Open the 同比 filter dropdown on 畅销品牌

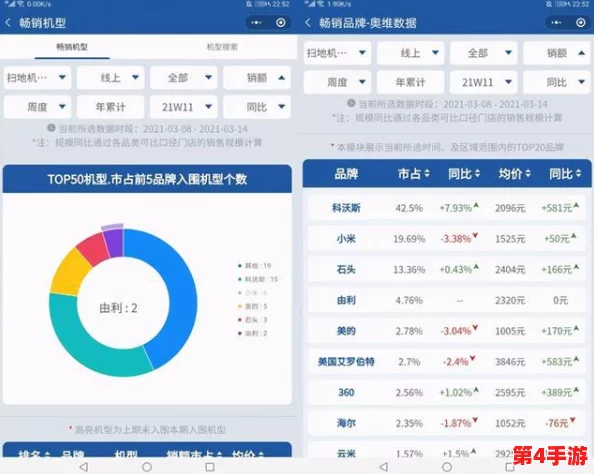pos(557,82)
